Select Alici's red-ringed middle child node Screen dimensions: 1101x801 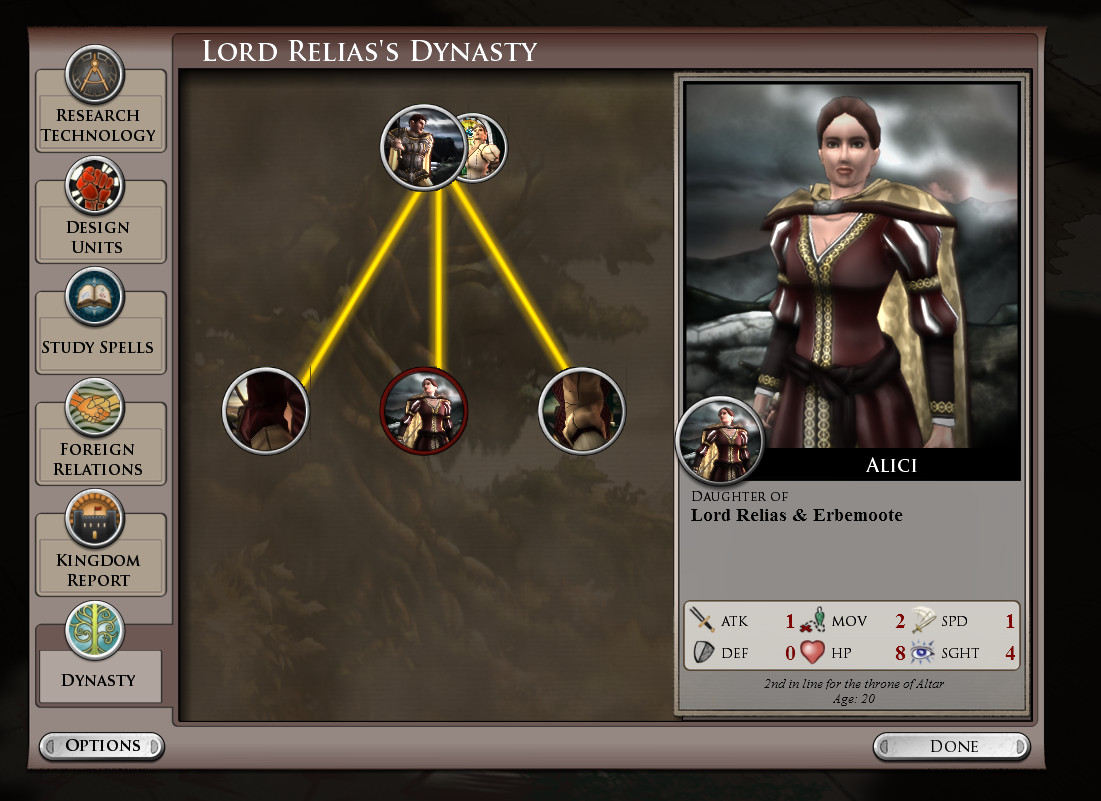point(423,411)
